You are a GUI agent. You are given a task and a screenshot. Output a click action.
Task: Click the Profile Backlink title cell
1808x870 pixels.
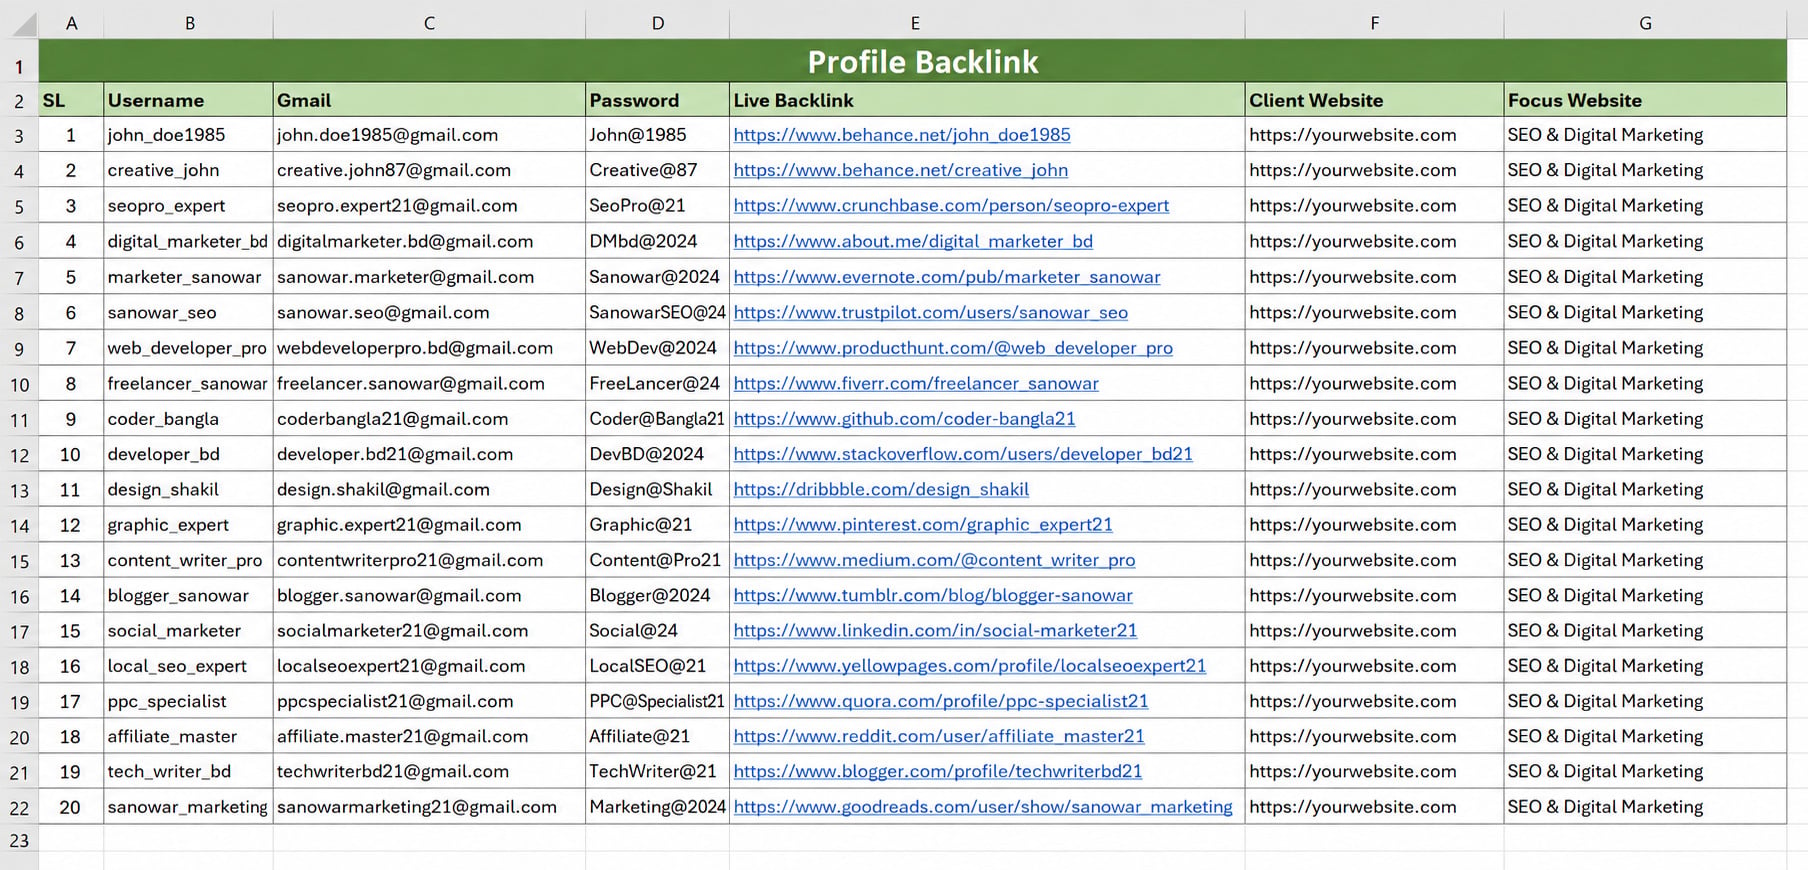912,61
